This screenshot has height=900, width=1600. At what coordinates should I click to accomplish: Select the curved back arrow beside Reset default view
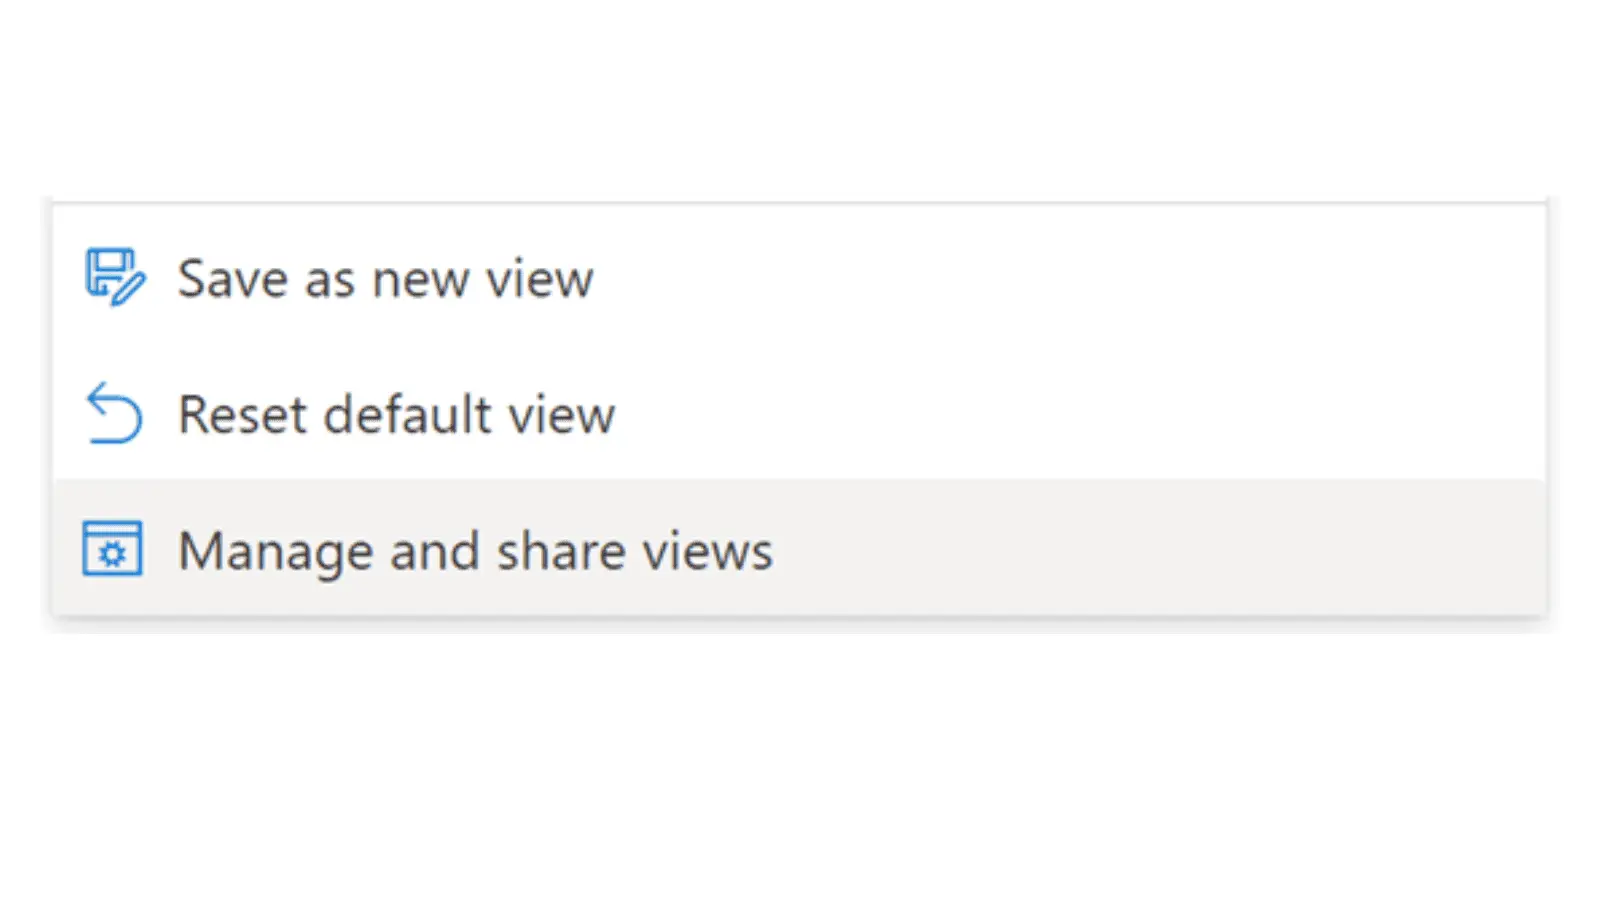(114, 413)
